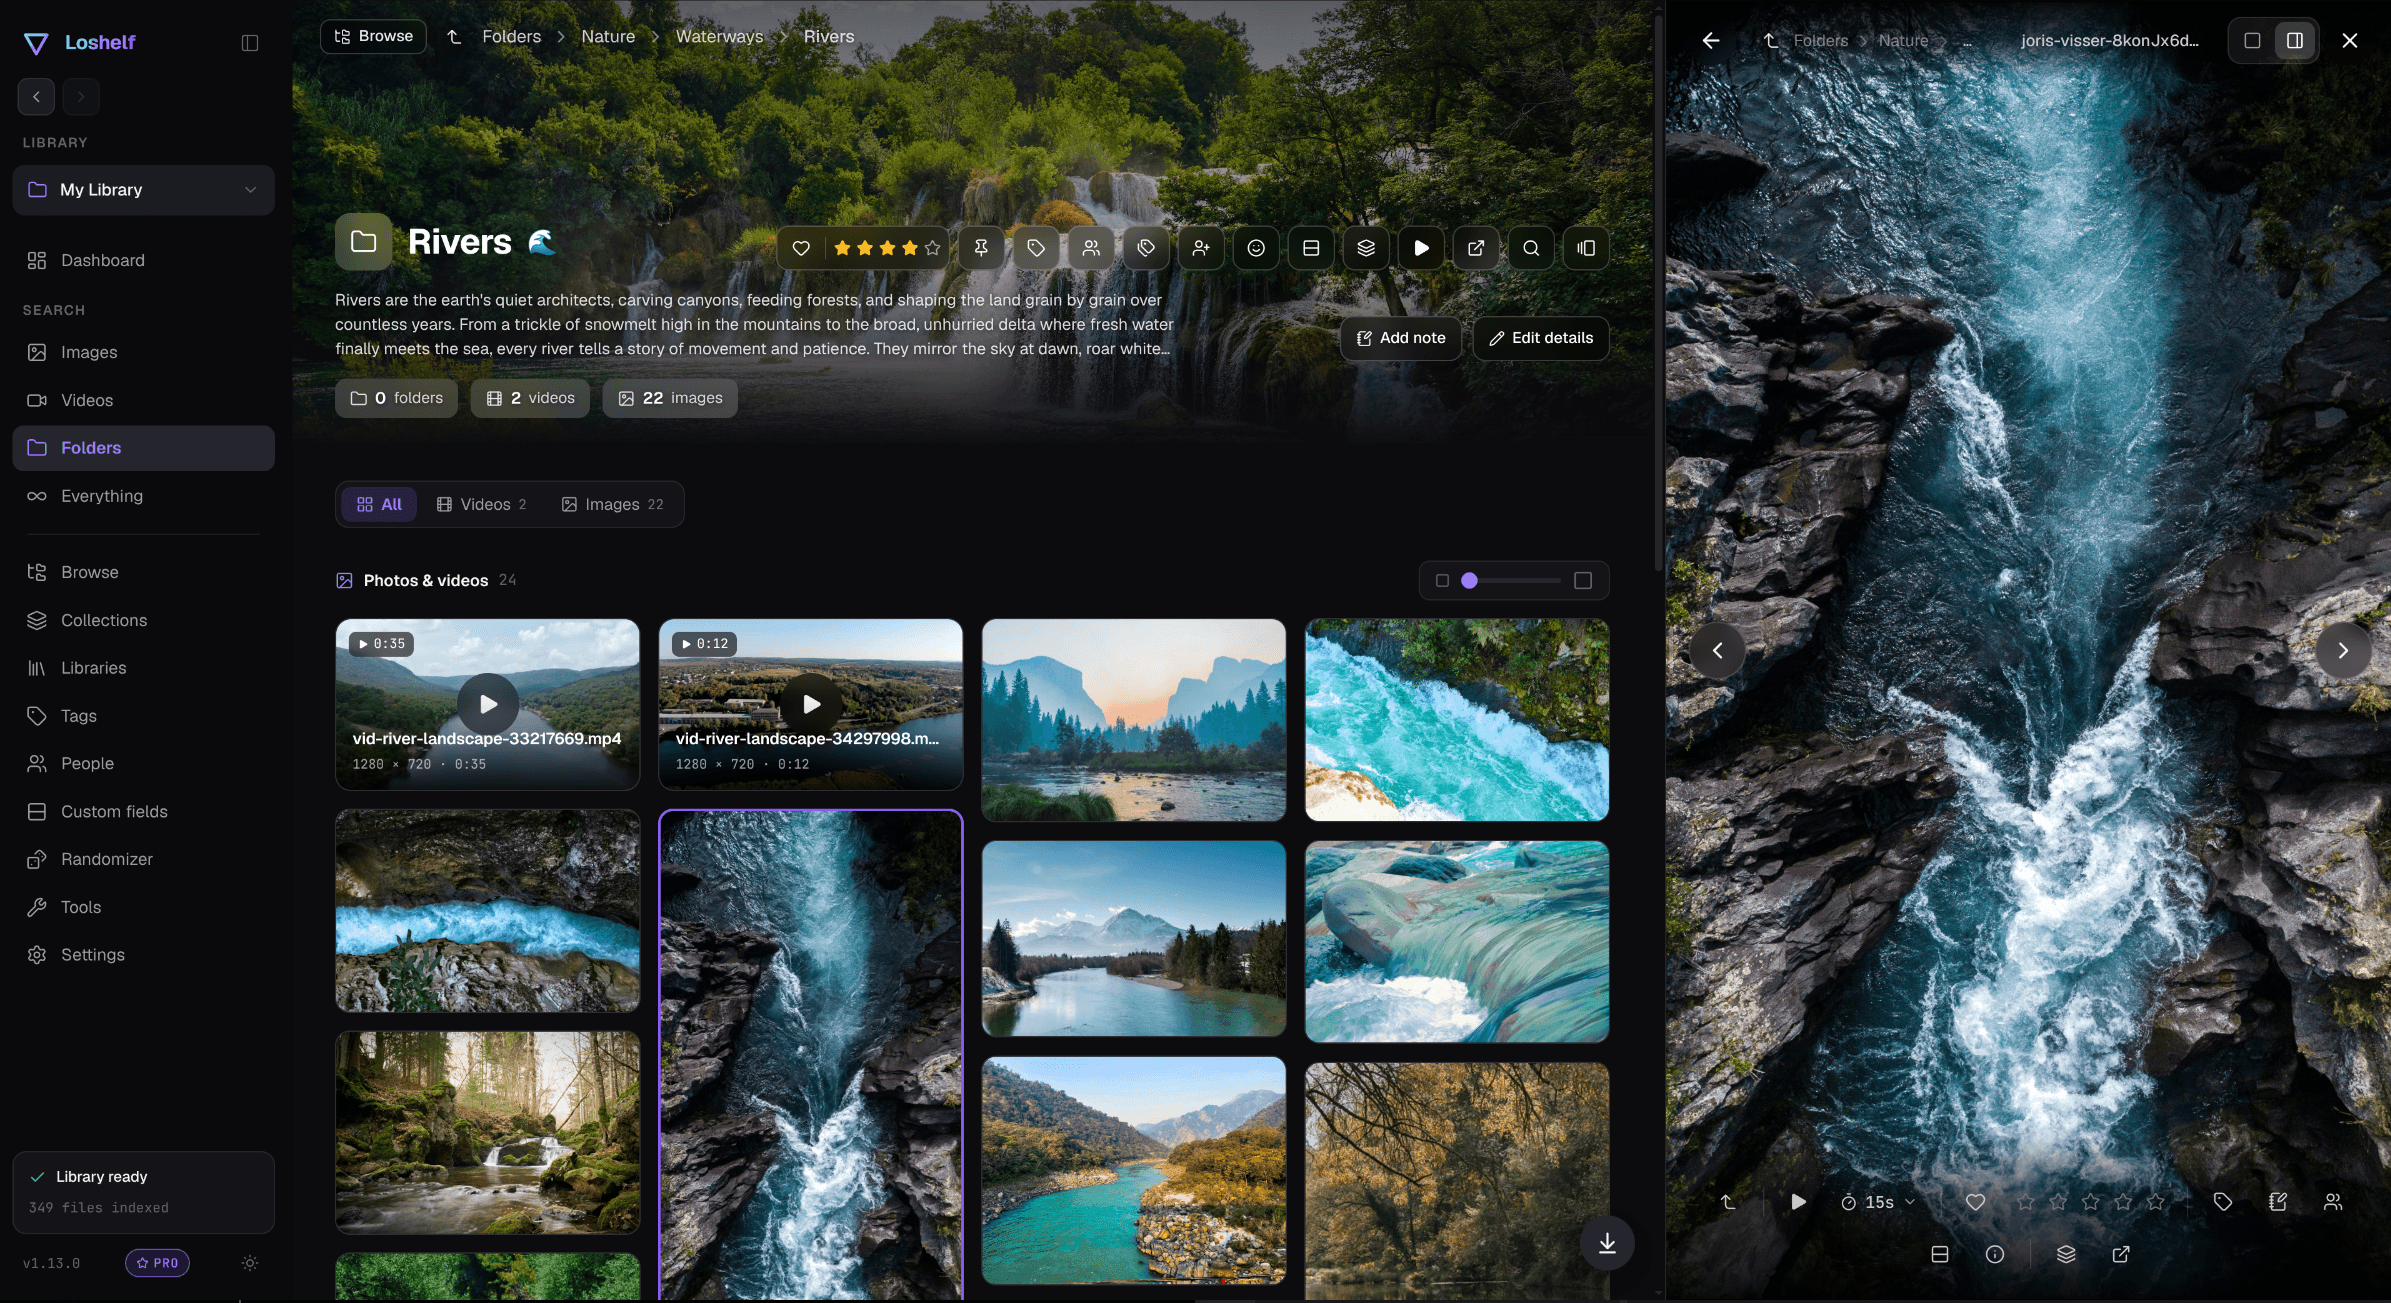
Task: Open Collections in sidebar
Action: pos(144,620)
